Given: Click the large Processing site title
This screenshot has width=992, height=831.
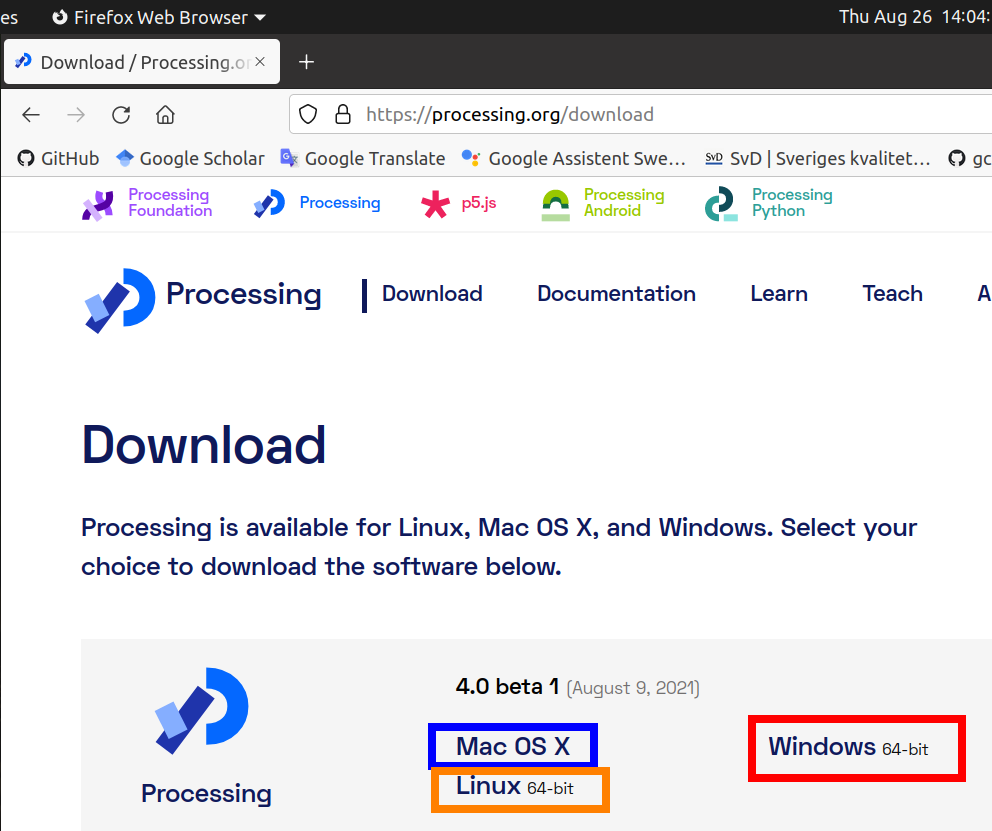Looking at the screenshot, I should (244, 294).
